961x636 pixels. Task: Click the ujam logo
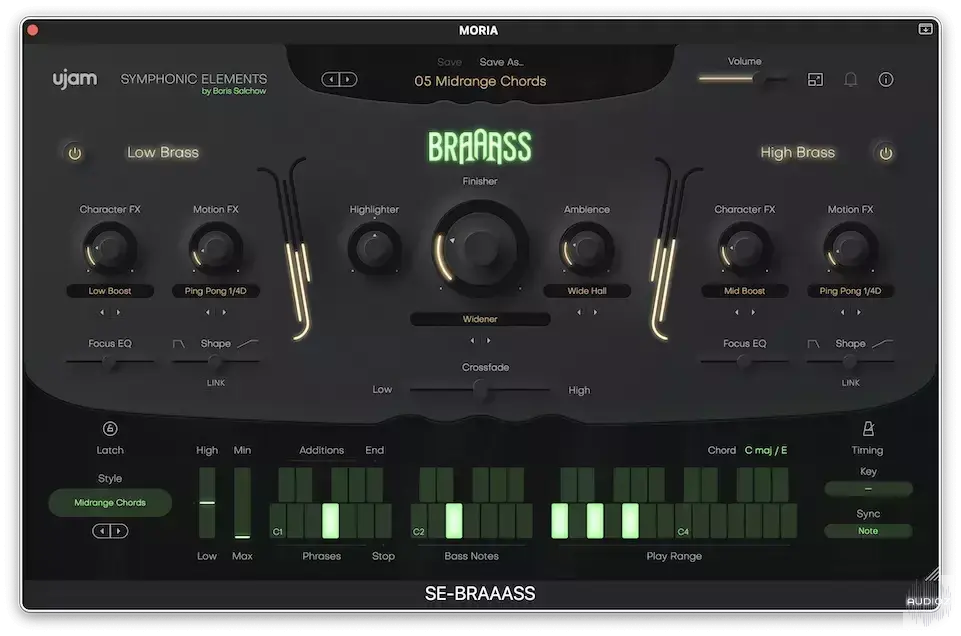pyautogui.click(x=75, y=79)
